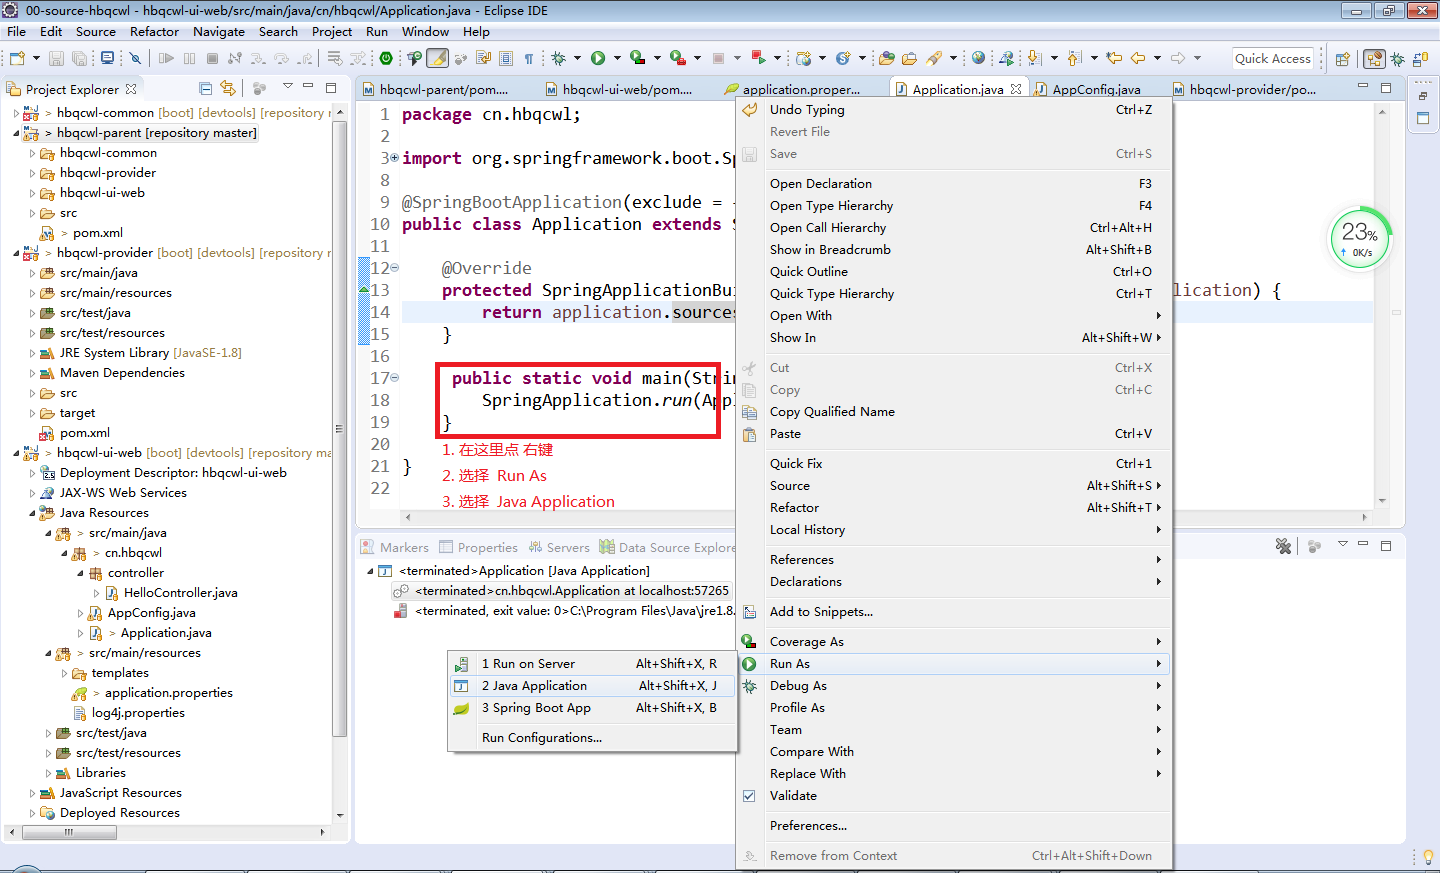Click the Back navigation yellow arrow
Image resolution: width=1440 pixels, height=873 pixels.
click(1138, 58)
